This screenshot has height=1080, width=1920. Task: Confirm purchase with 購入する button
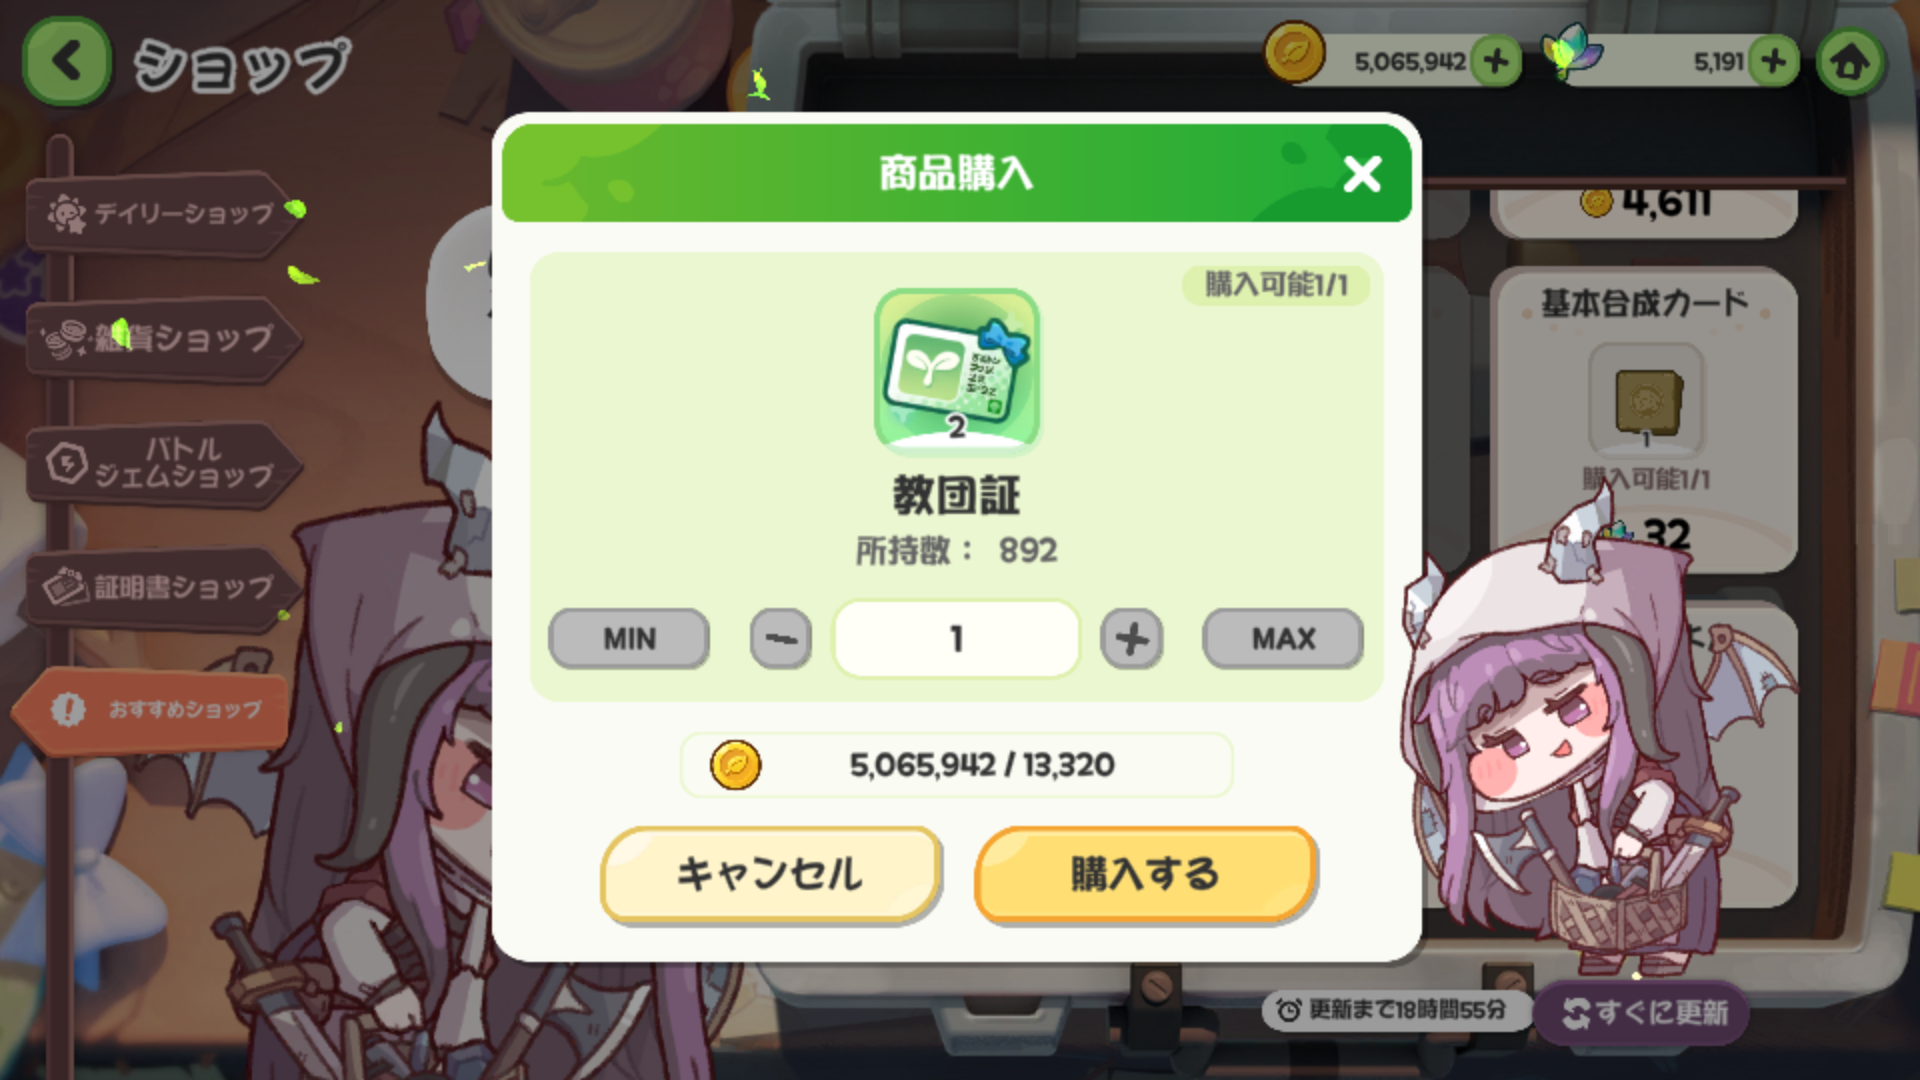pos(1145,874)
